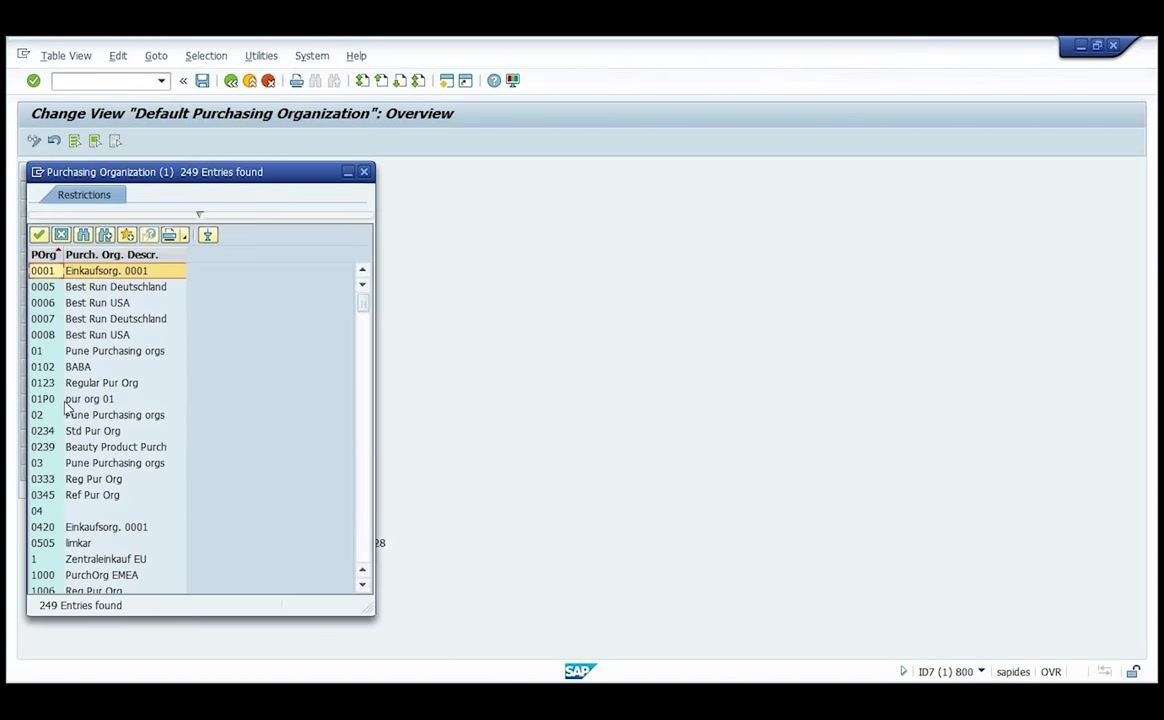Select row 0333 Reg Pur Org
The width and height of the screenshot is (1164, 720).
107,479
